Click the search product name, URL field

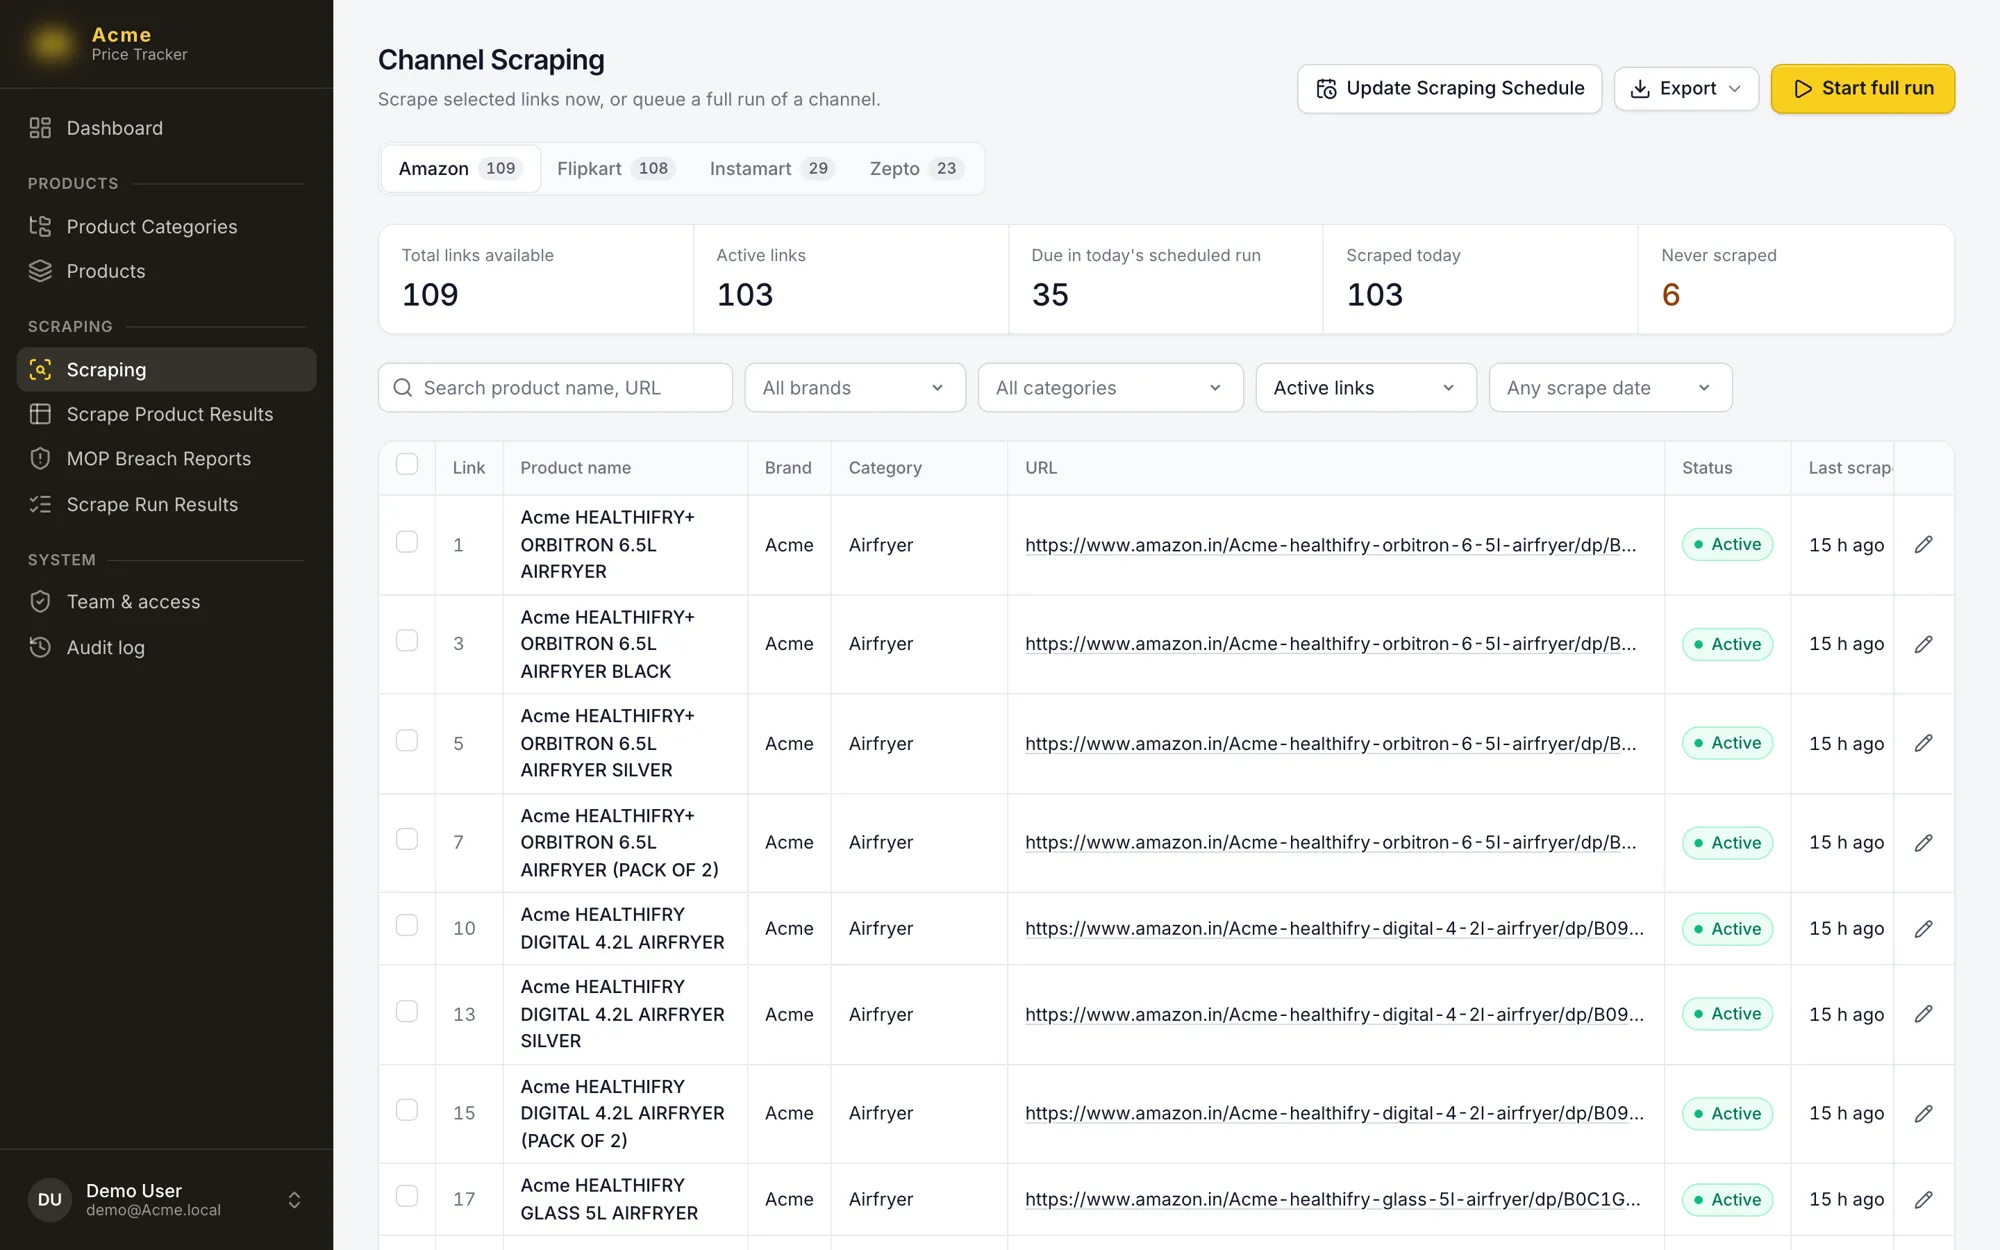click(x=555, y=388)
